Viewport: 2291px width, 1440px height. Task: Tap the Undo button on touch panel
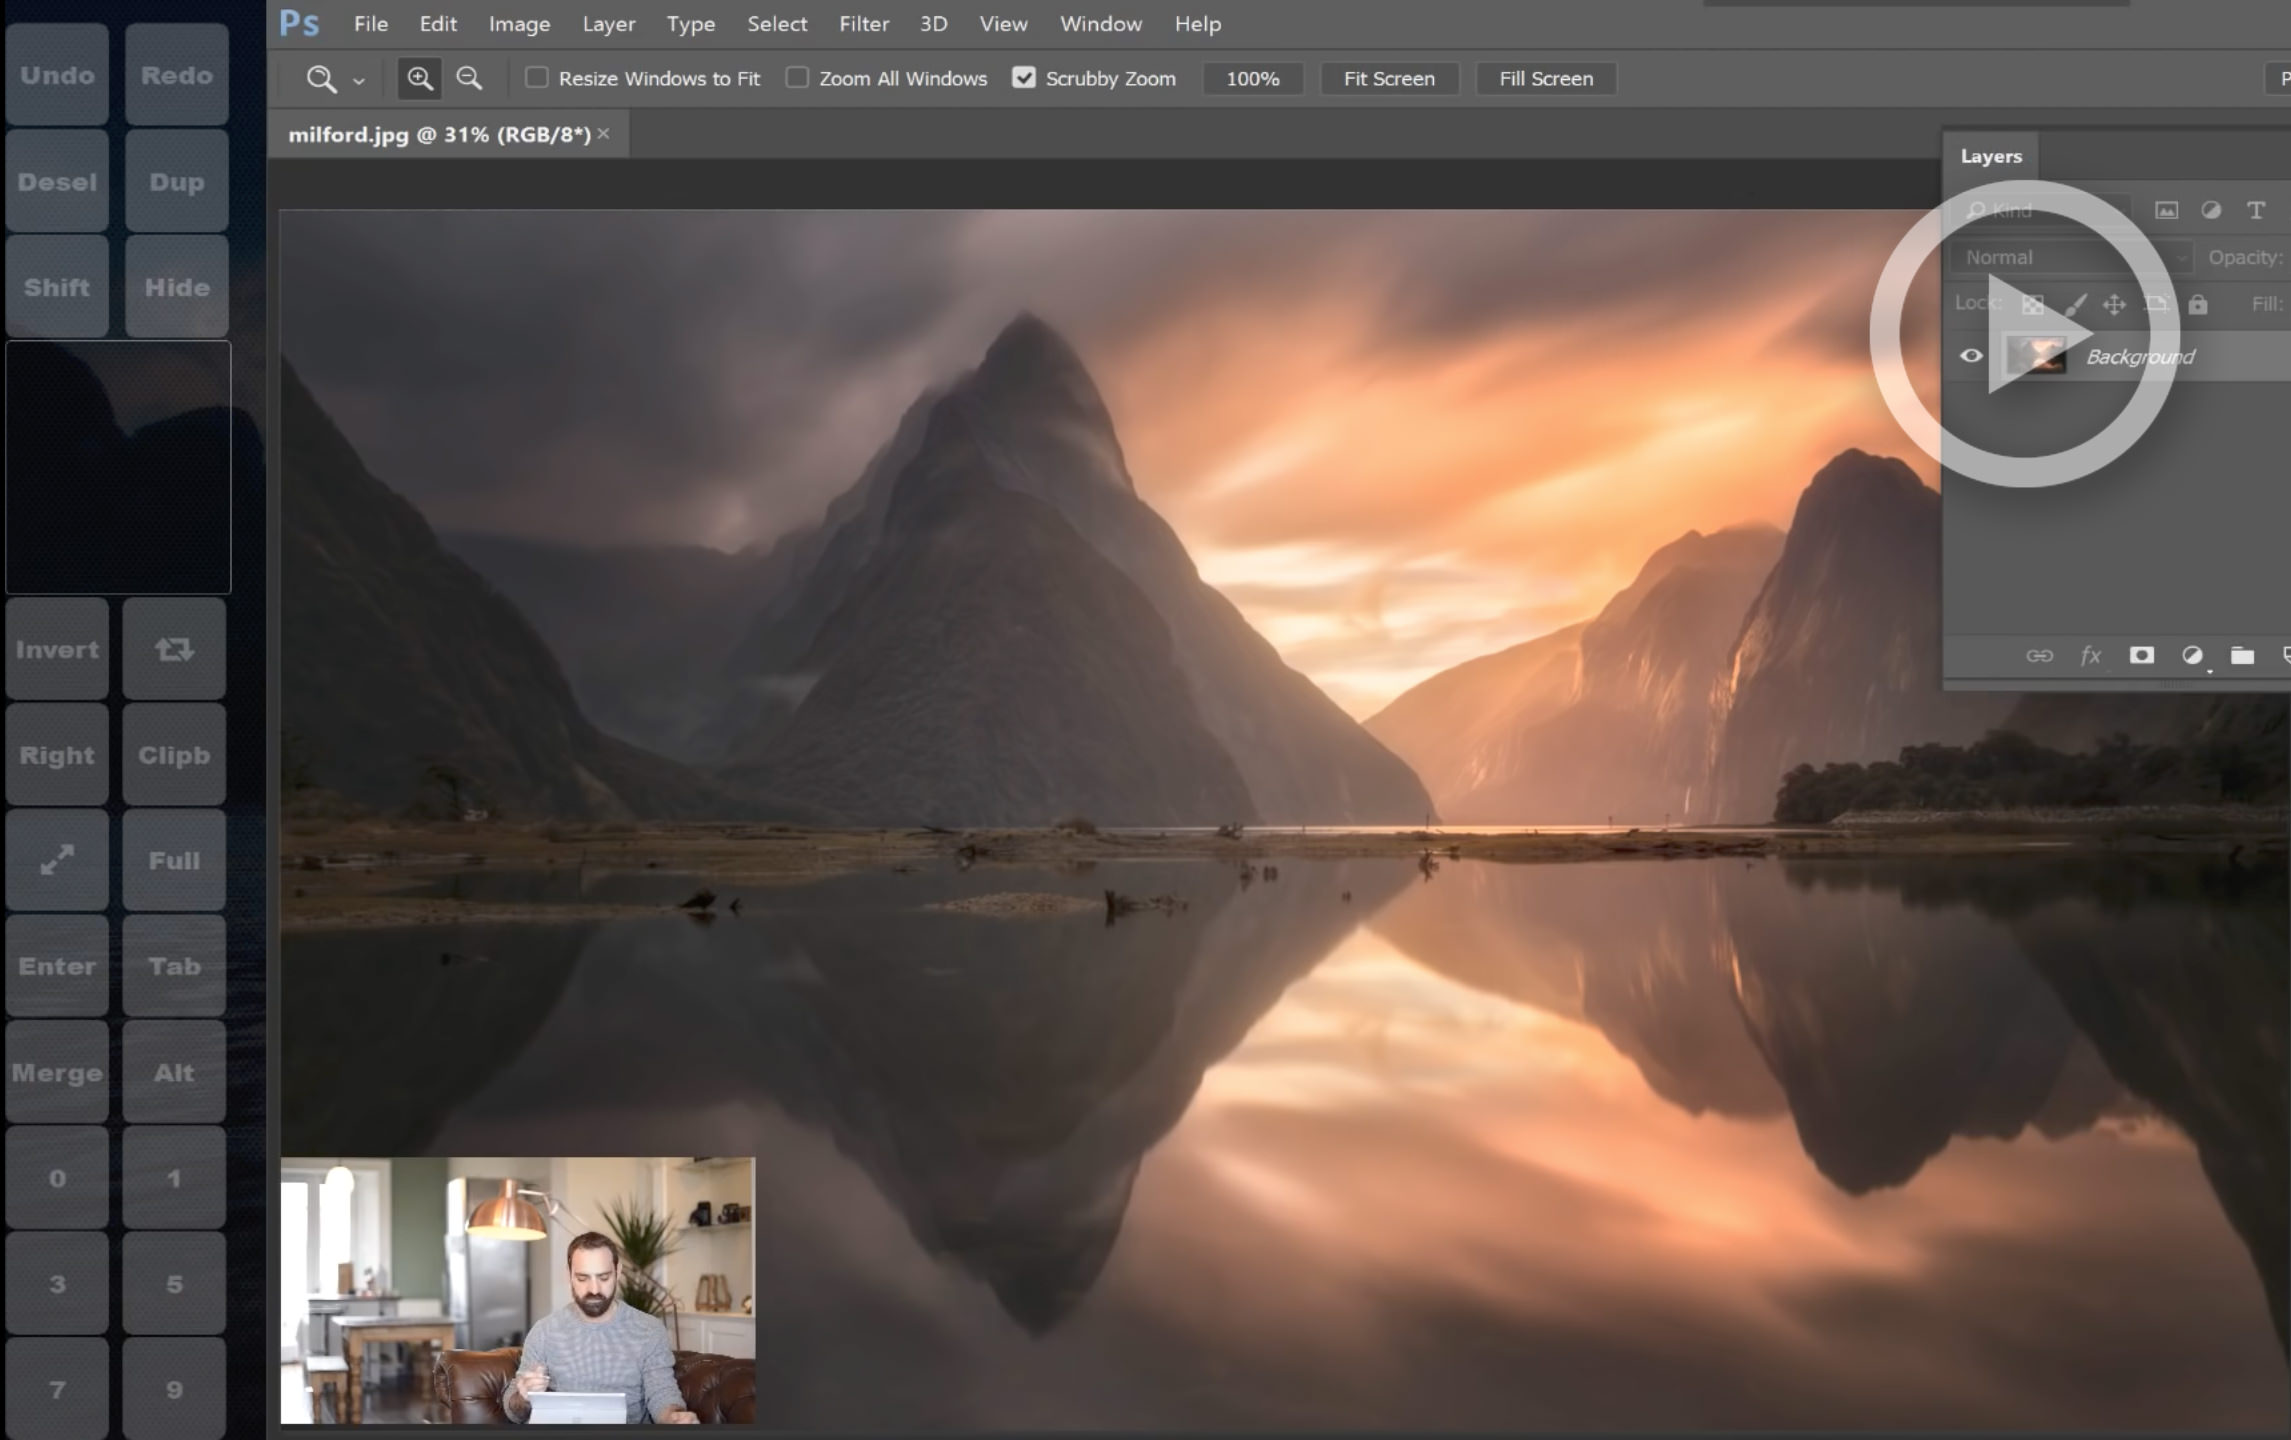point(57,75)
